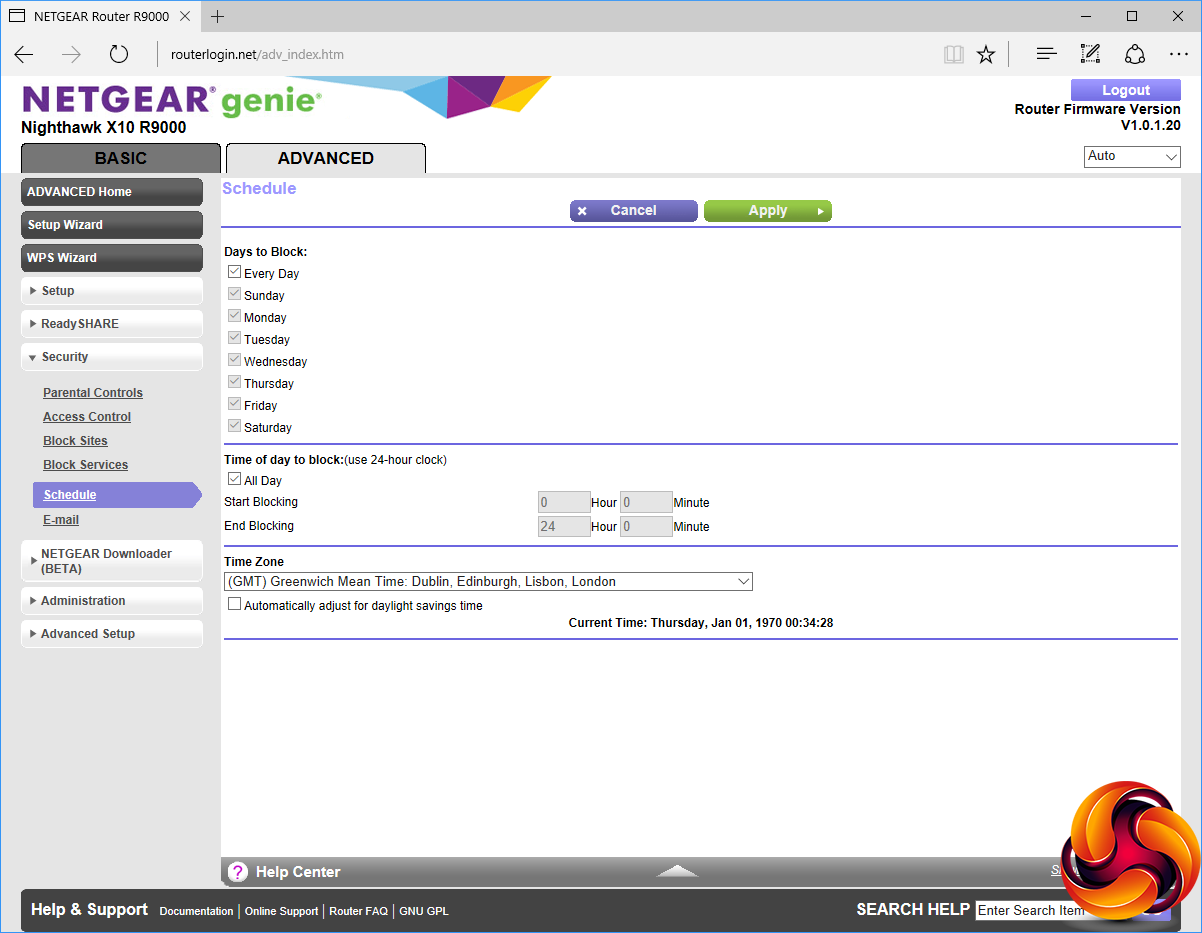Screen dimensions: 1202x933
Task: Click the Start Blocking Hour field
Action: (564, 502)
